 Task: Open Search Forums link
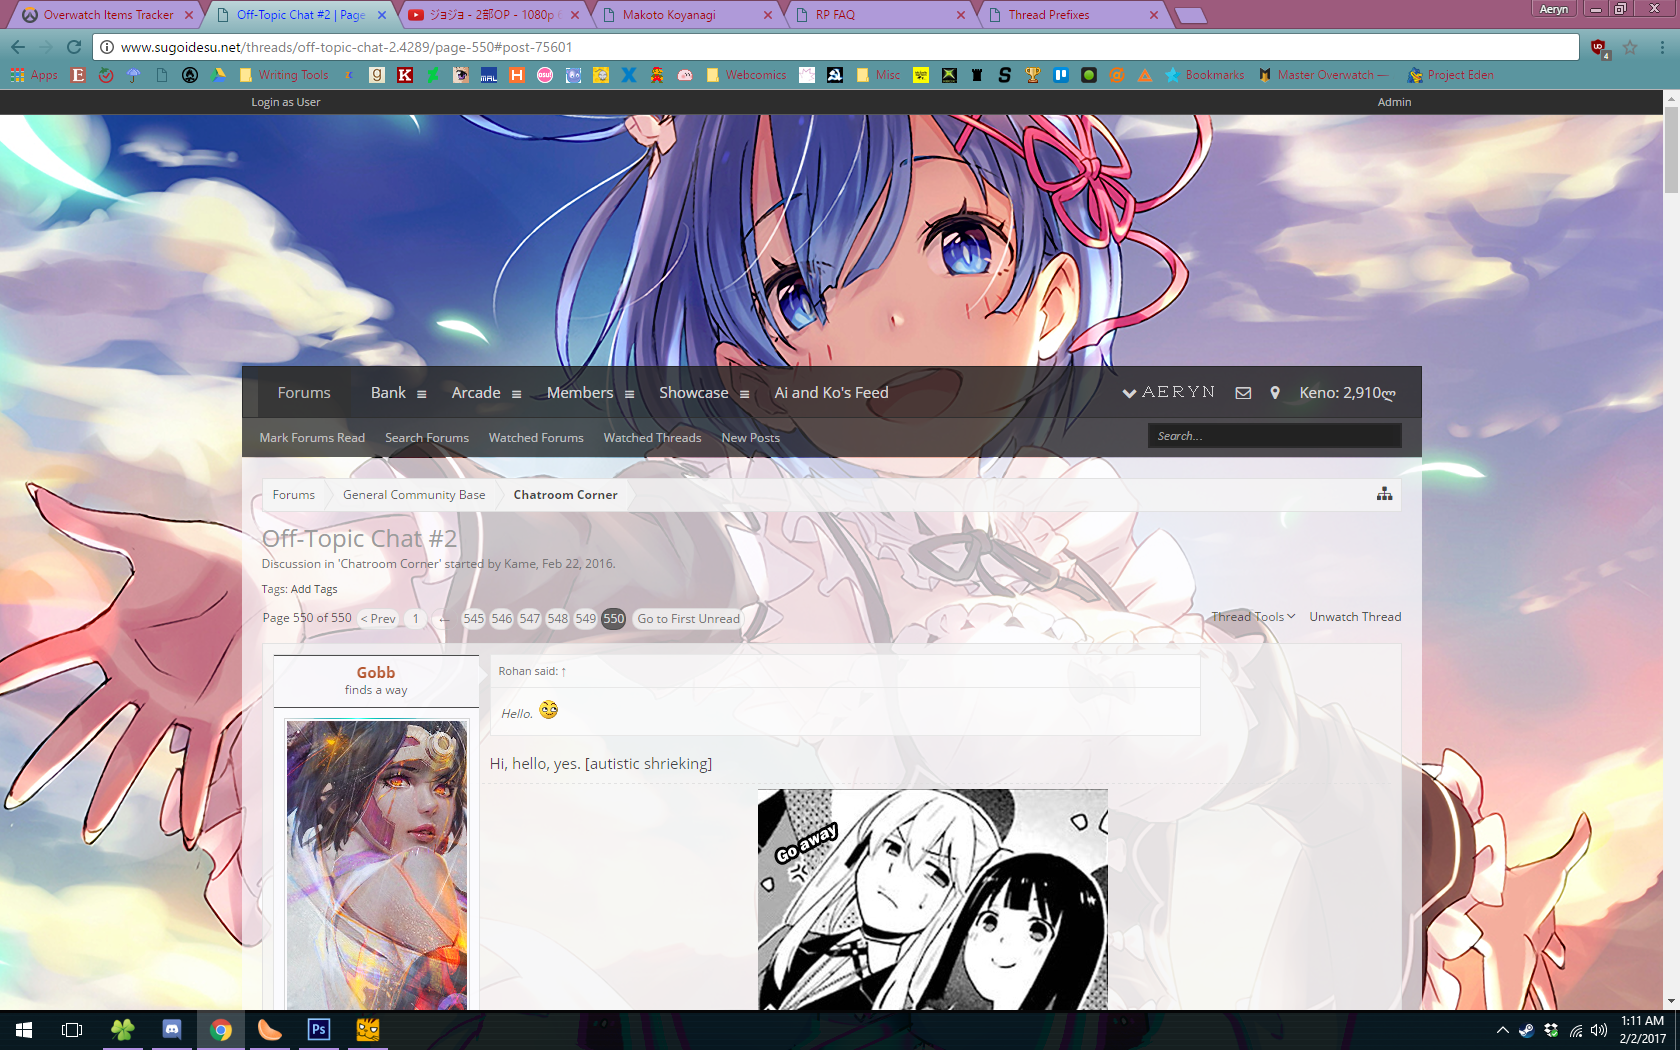pyautogui.click(x=427, y=438)
